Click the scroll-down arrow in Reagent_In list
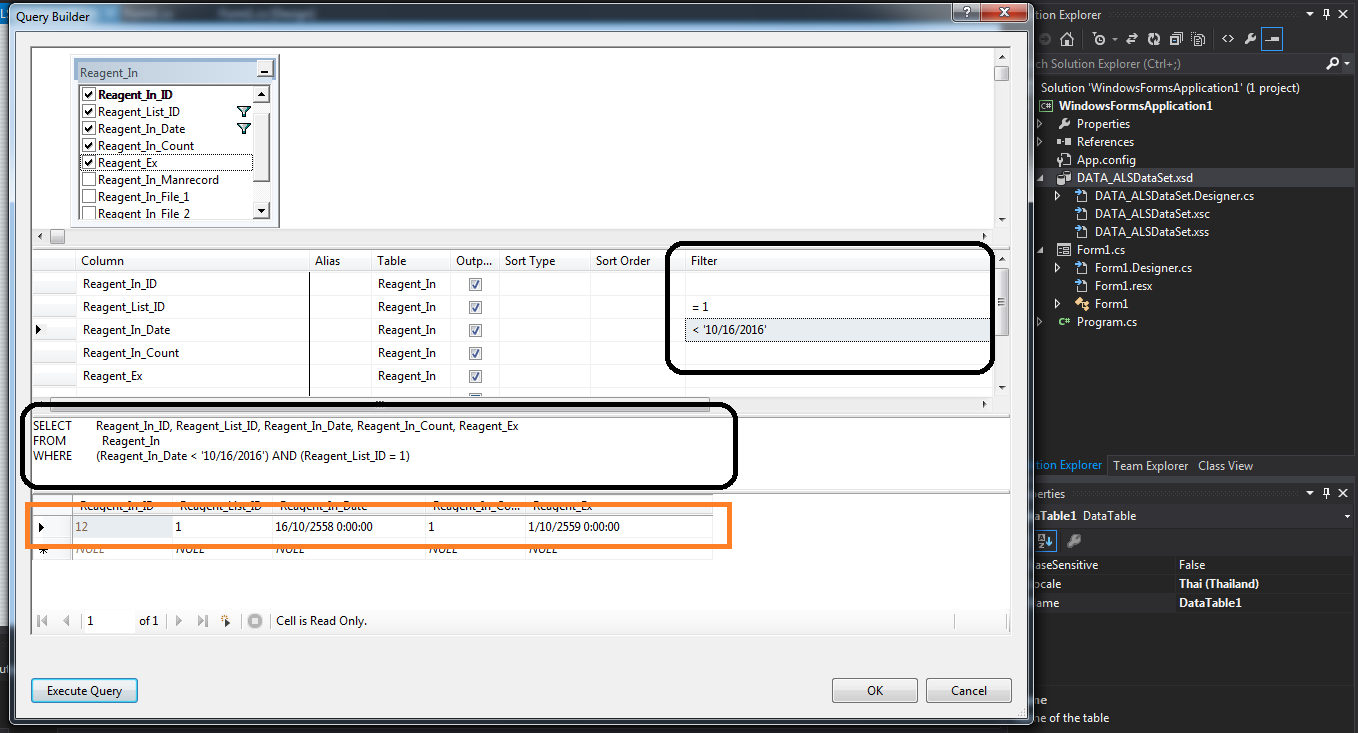 pyautogui.click(x=262, y=211)
